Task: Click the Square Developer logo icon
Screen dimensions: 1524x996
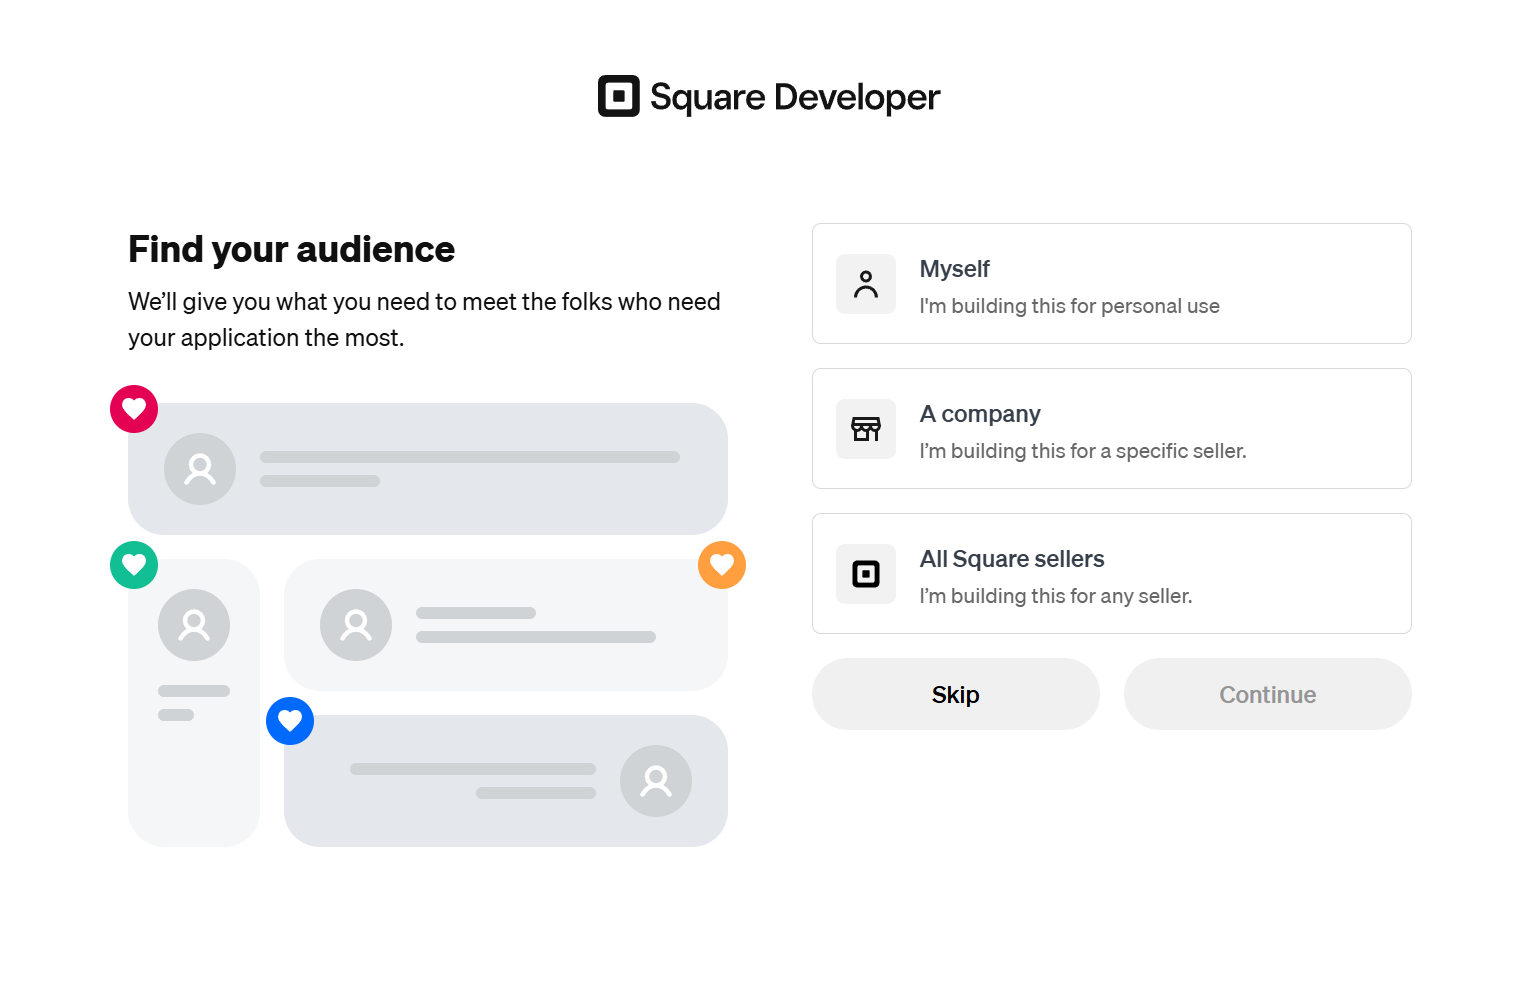Action: [x=618, y=96]
